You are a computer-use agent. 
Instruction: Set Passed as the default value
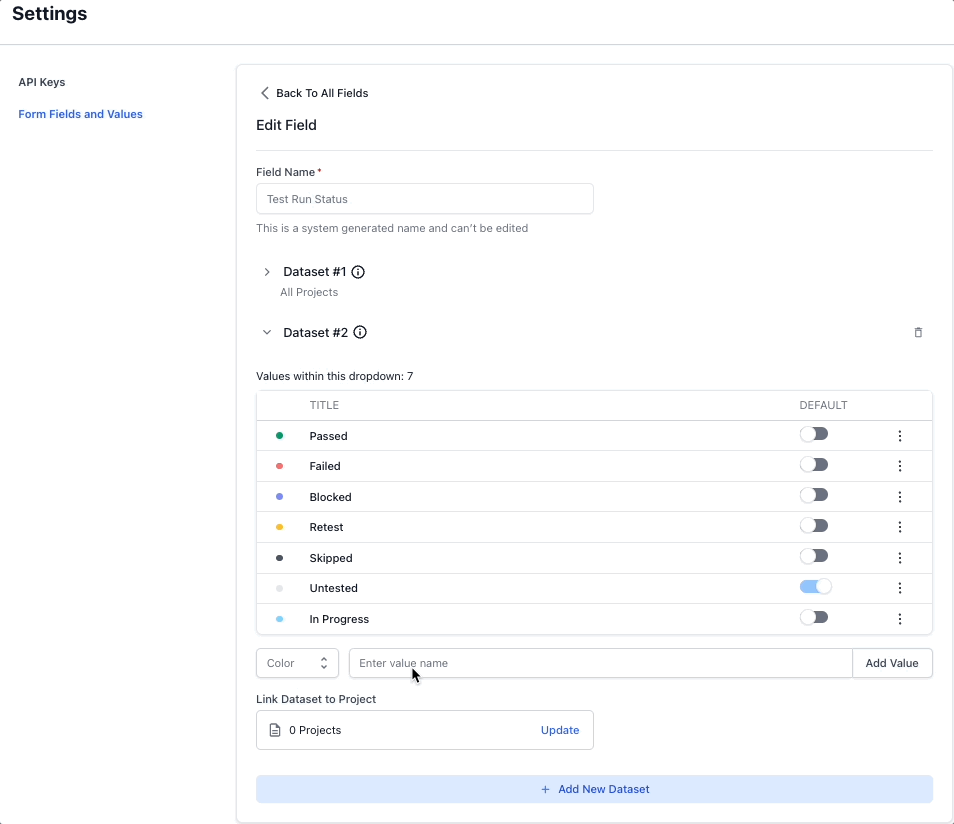[x=814, y=434]
